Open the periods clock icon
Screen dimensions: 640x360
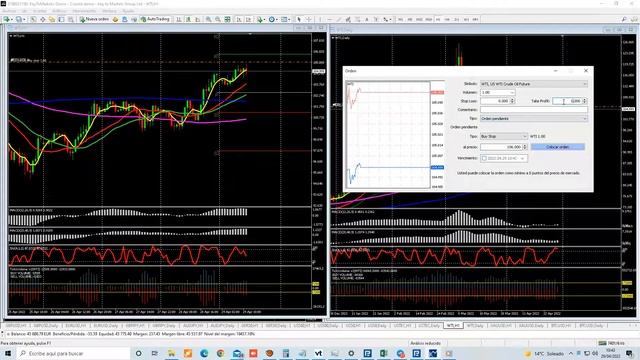[271, 19]
